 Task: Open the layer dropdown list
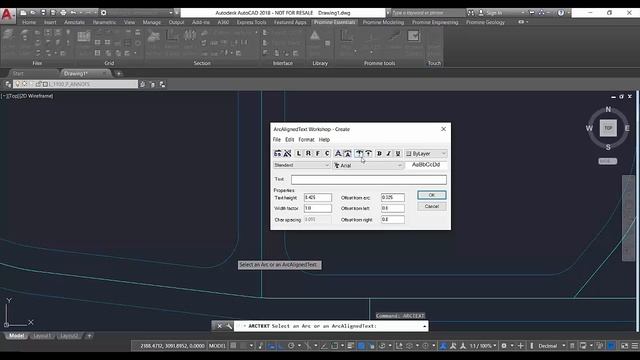pyautogui.click(x=75, y=84)
